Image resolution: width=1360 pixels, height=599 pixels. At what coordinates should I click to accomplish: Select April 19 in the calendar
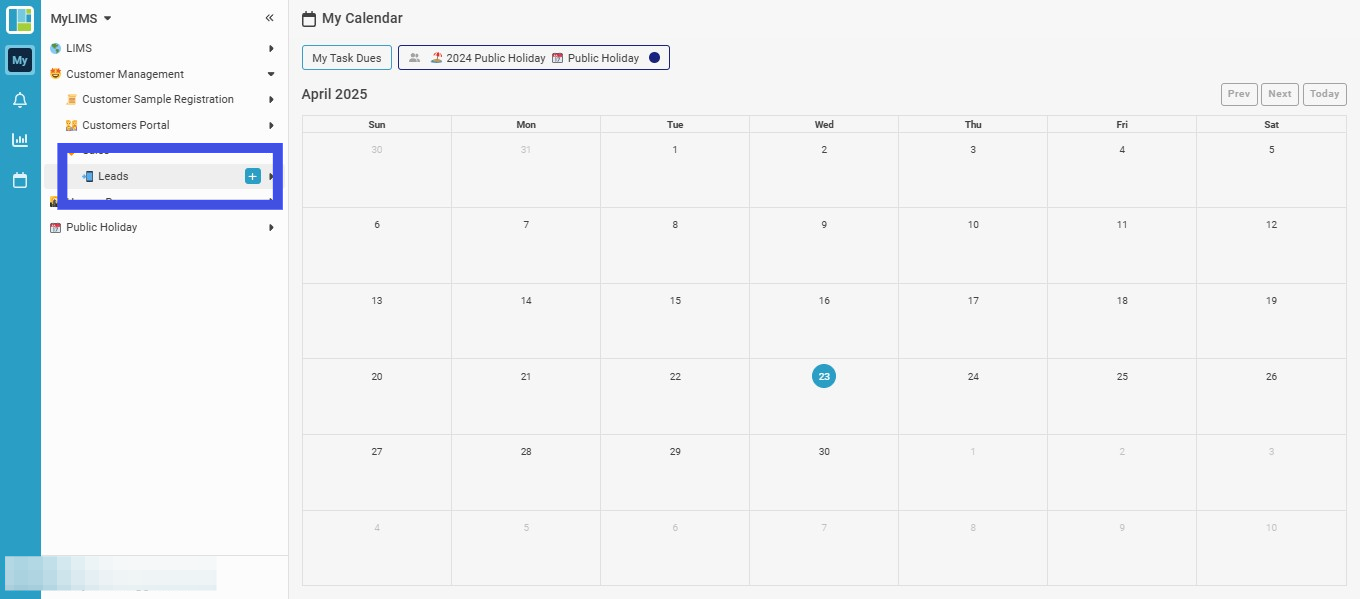(x=1271, y=300)
